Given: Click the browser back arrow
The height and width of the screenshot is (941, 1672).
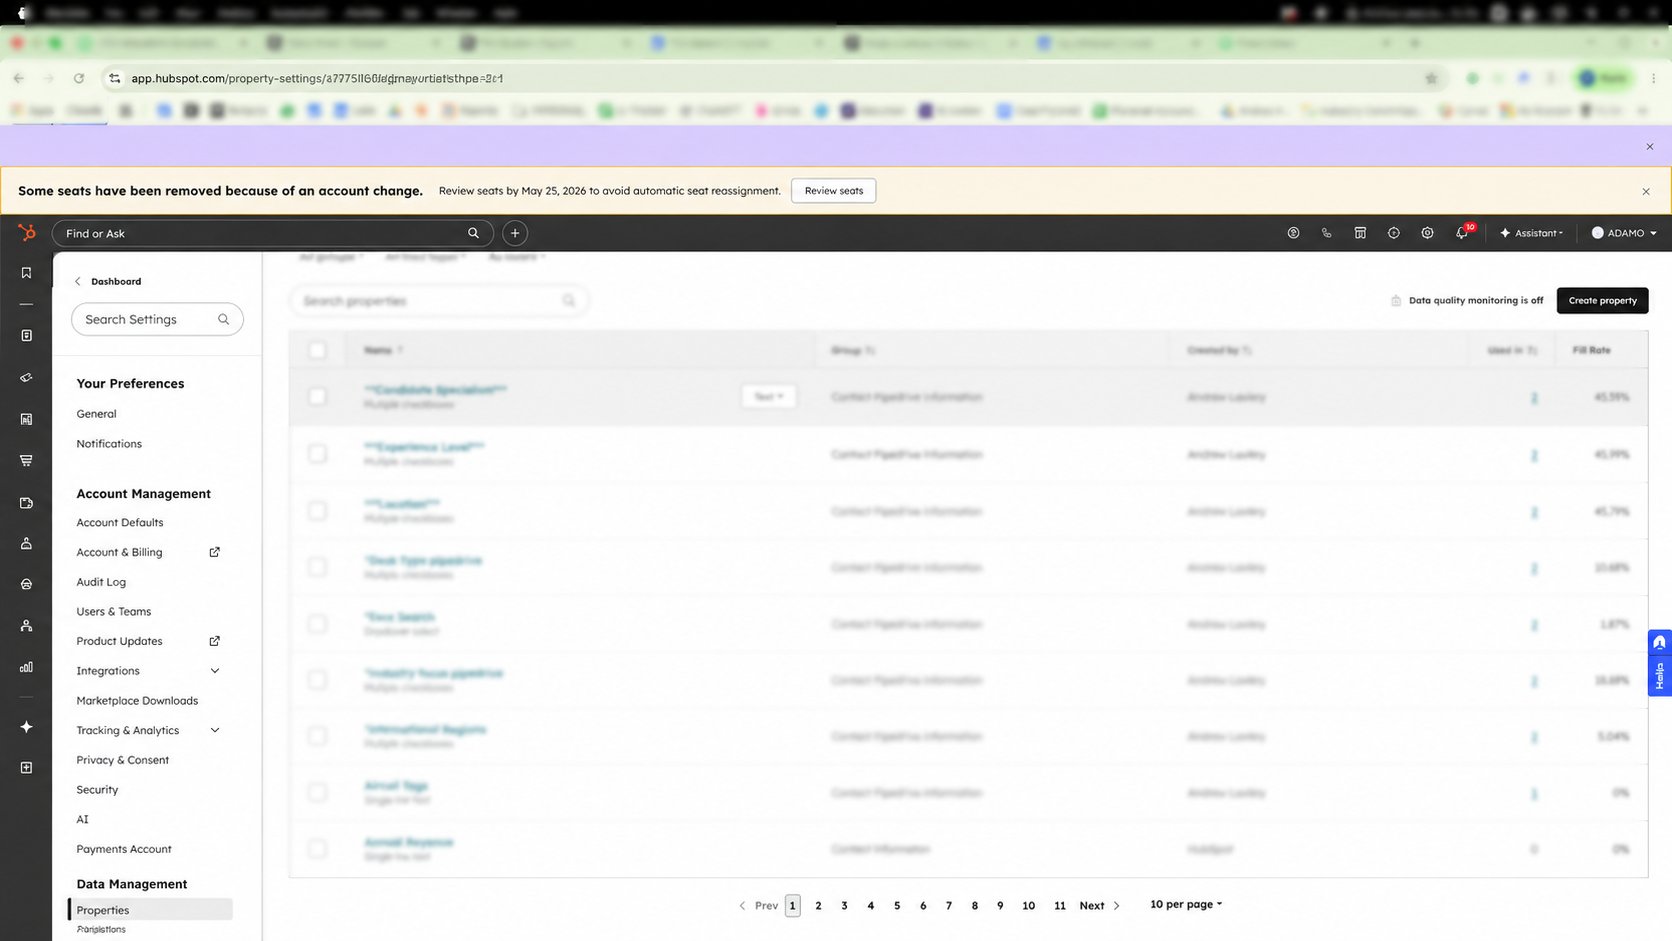Looking at the screenshot, I should pyautogui.click(x=19, y=78).
